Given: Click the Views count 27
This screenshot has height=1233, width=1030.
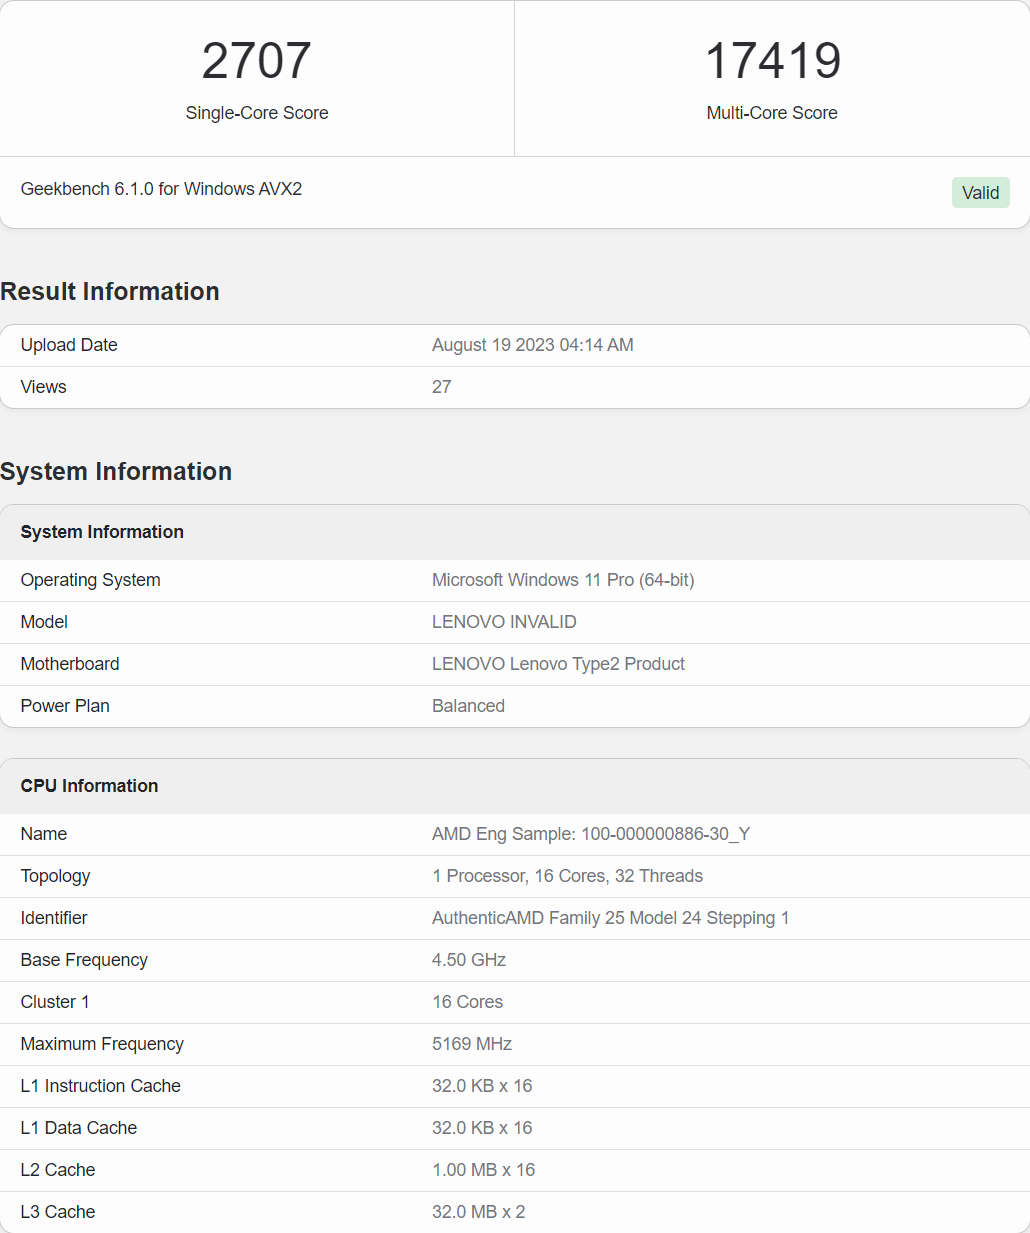Looking at the screenshot, I should [441, 387].
